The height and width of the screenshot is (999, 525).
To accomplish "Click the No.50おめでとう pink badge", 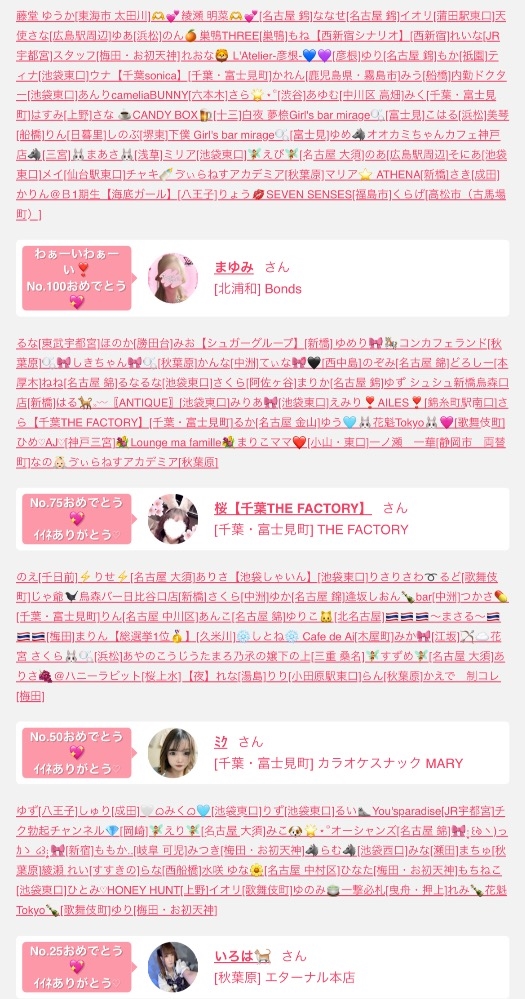I will click(76, 752).
